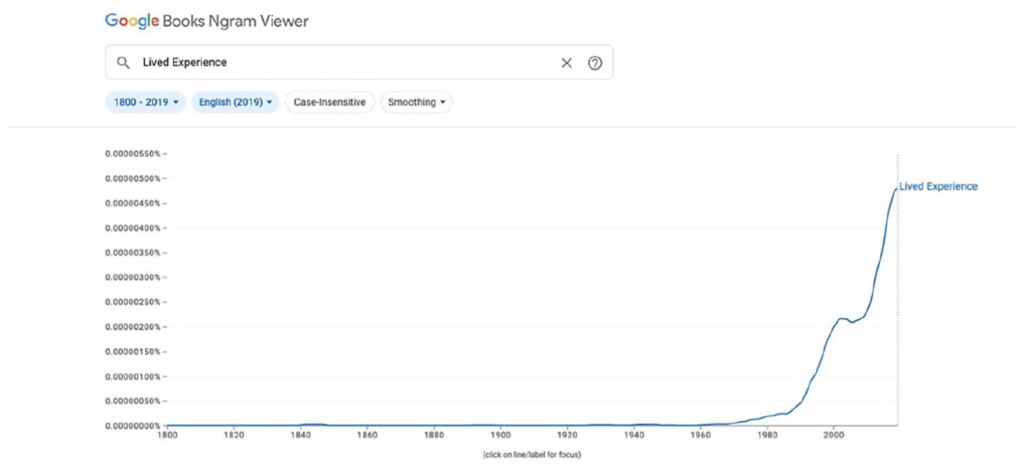Screen dimensions: 1024x464
Task: Click the blue ngram line near 2000
Action: pyautogui.click(x=834, y=325)
